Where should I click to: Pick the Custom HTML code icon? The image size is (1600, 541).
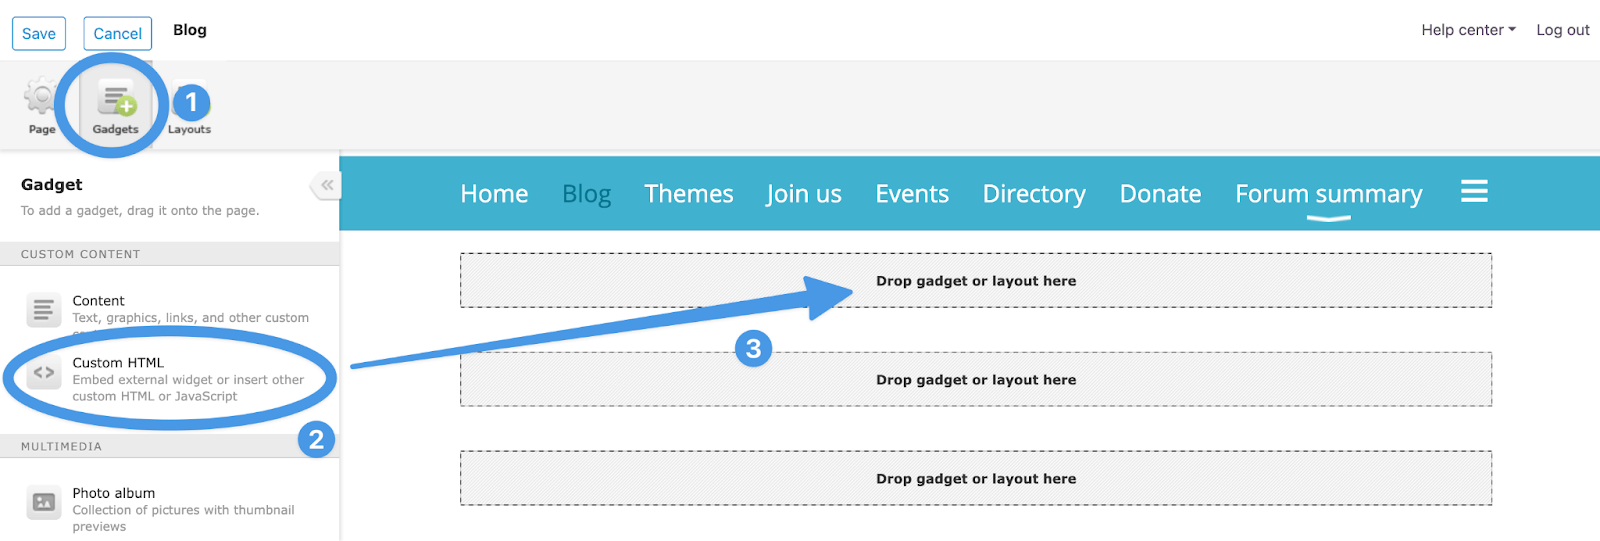click(44, 373)
